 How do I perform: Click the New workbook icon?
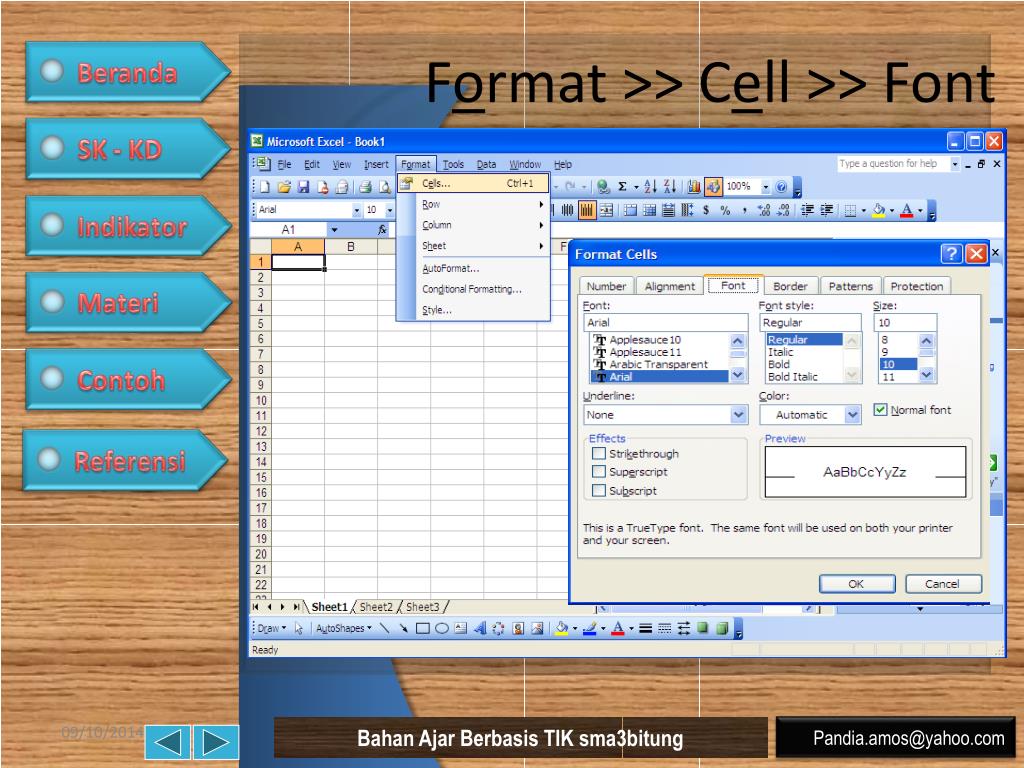pos(264,187)
